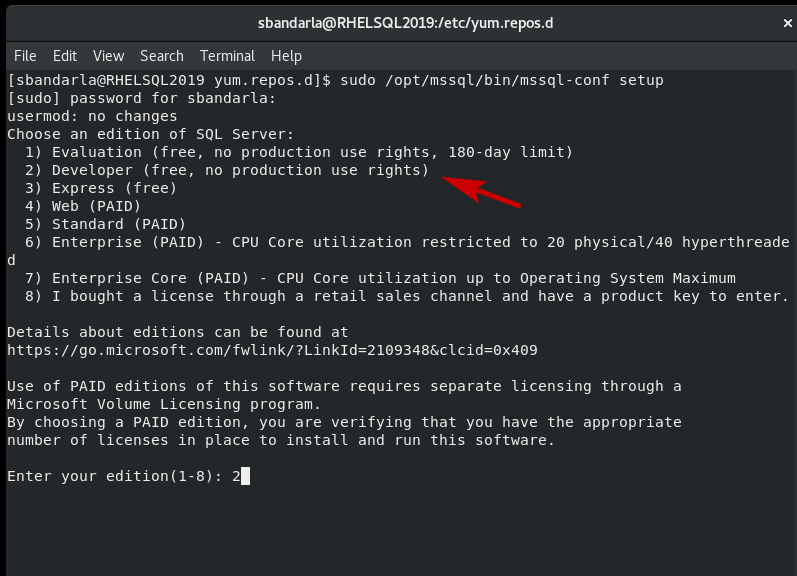This screenshot has width=797, height=576.
Task: Click the go.microsoft.com fwlink URL
Action: pos(272,350)
